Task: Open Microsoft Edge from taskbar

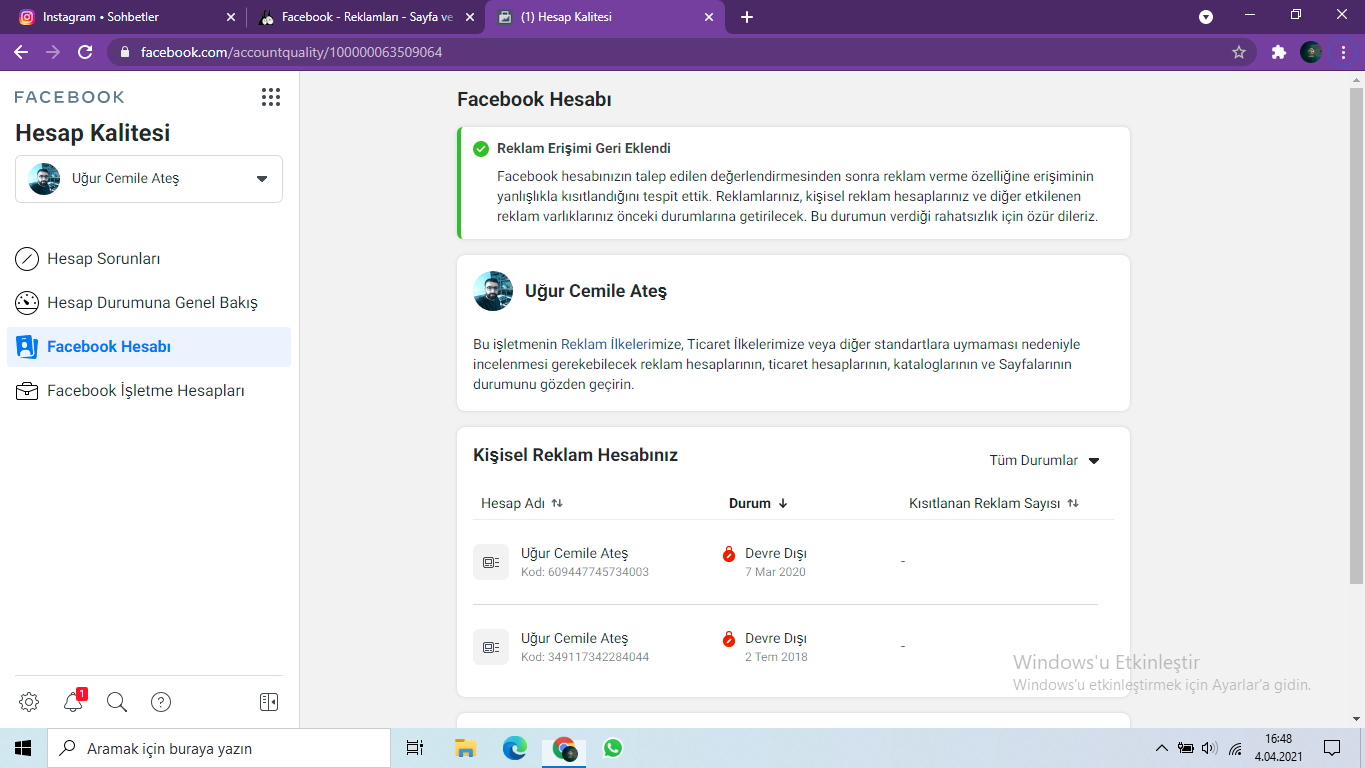Action: tap(515, 748)
